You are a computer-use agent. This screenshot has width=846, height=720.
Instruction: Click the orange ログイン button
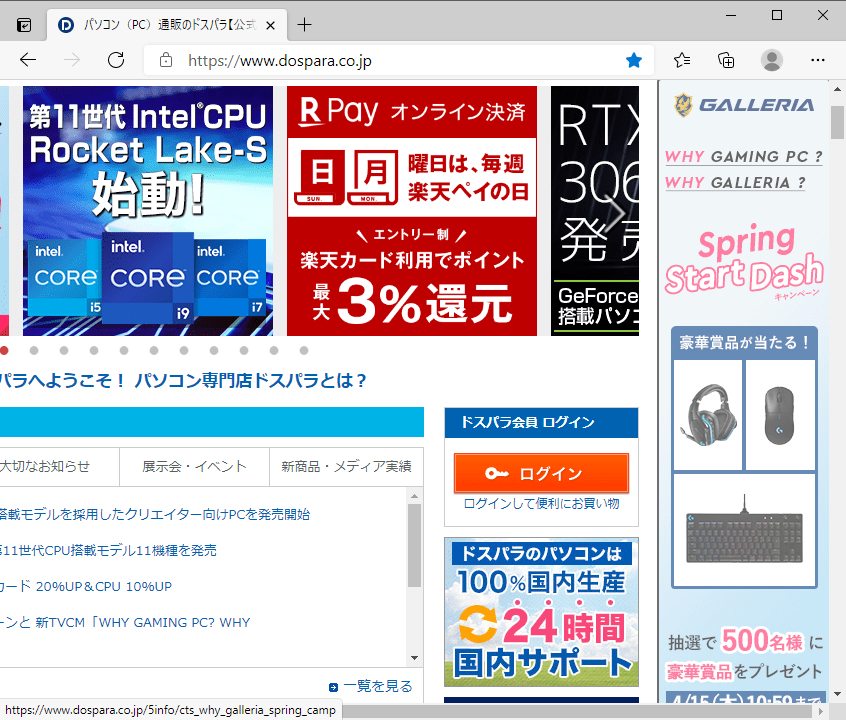[541, 473]
